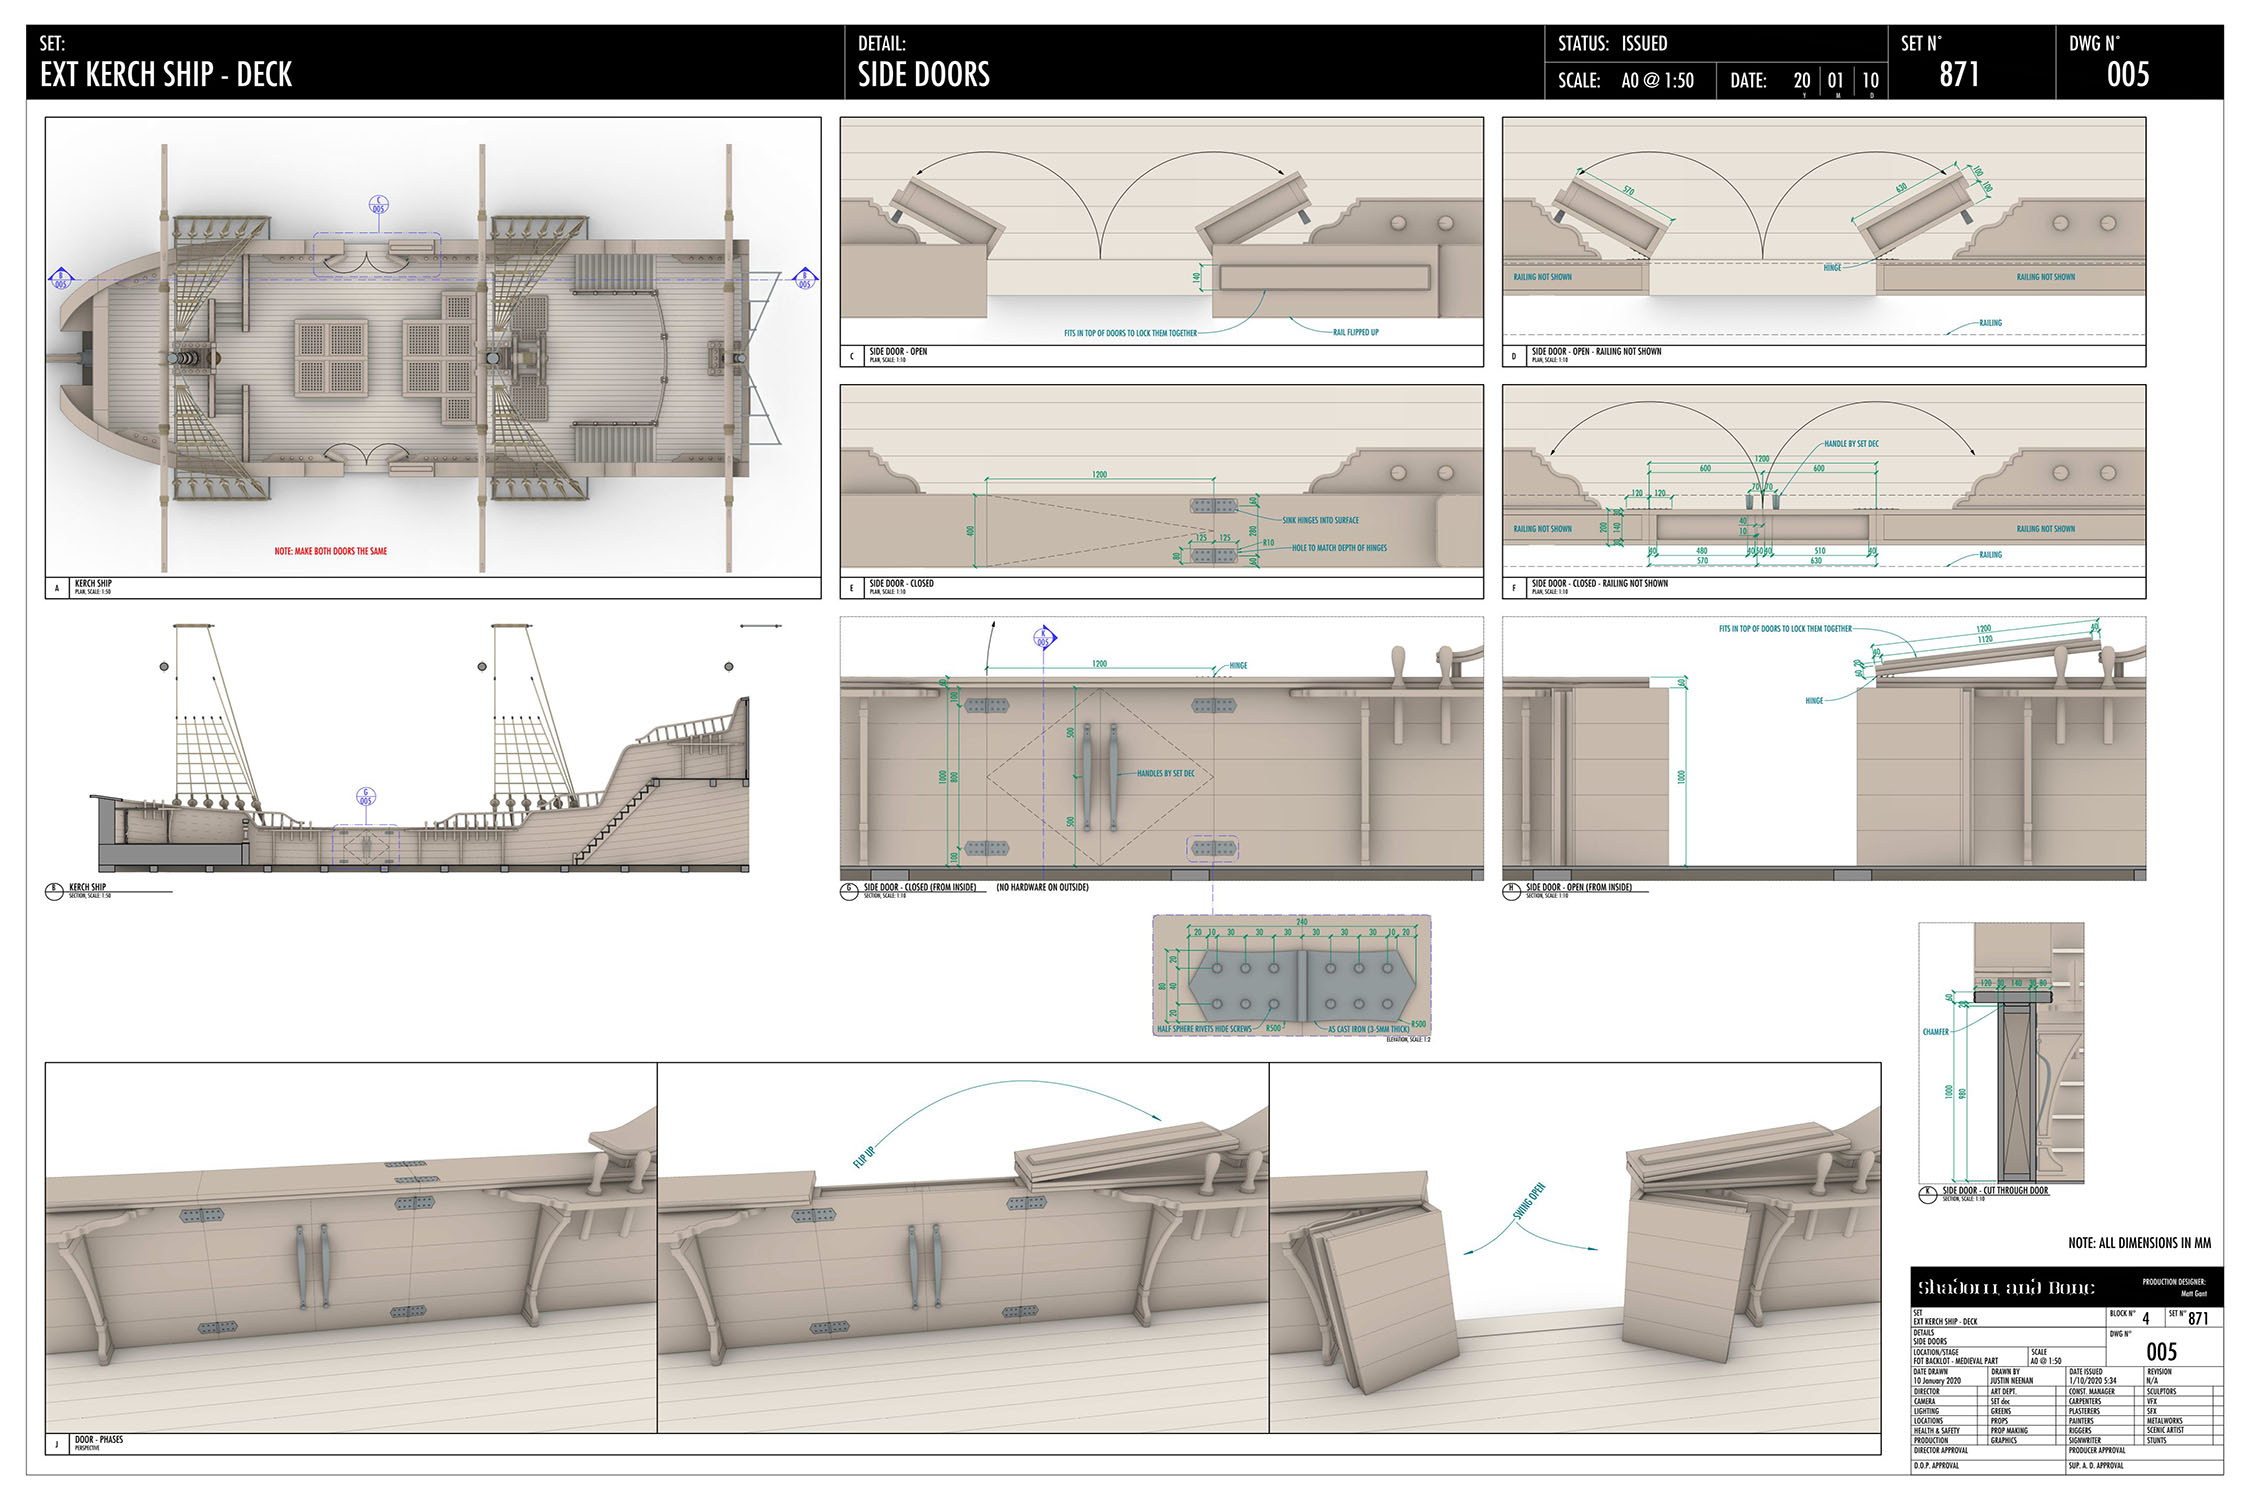The width and height of the screenshot is (2250, 1500).
Task: Click the SWING OPEN arrow label
Action: coord(1529,1201)
